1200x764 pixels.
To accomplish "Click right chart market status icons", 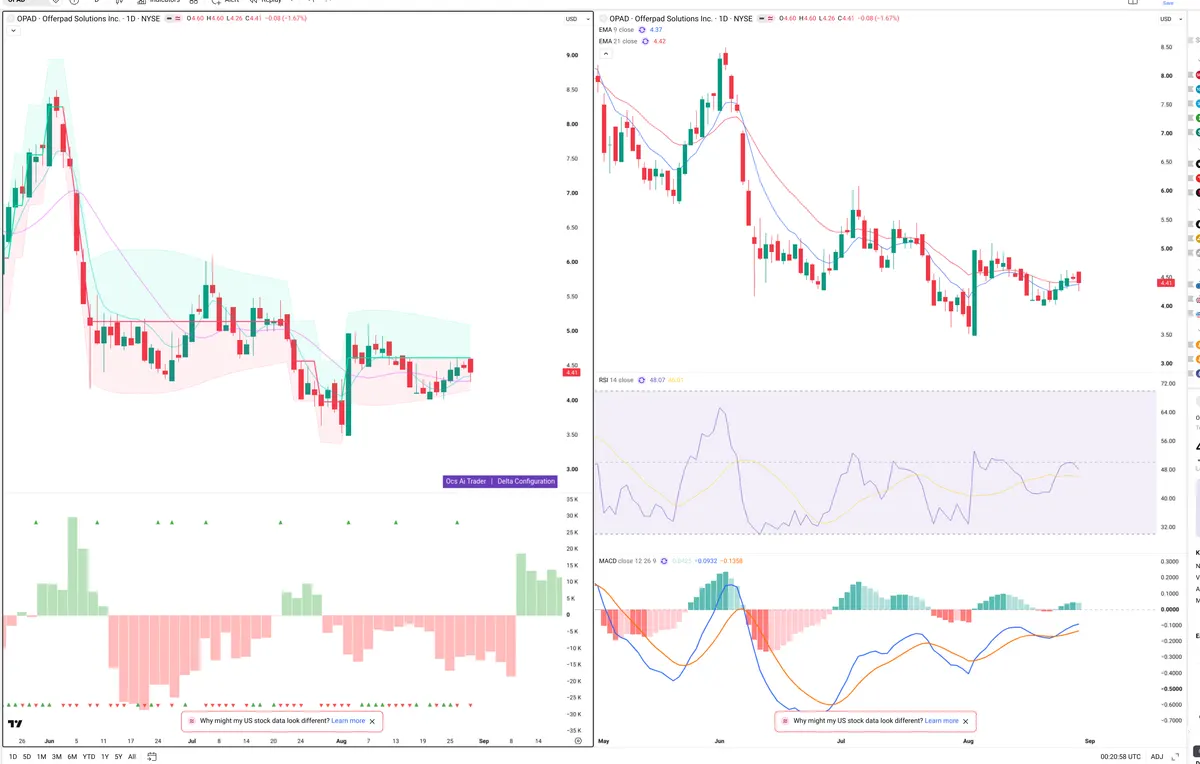I will coord(766,19).
